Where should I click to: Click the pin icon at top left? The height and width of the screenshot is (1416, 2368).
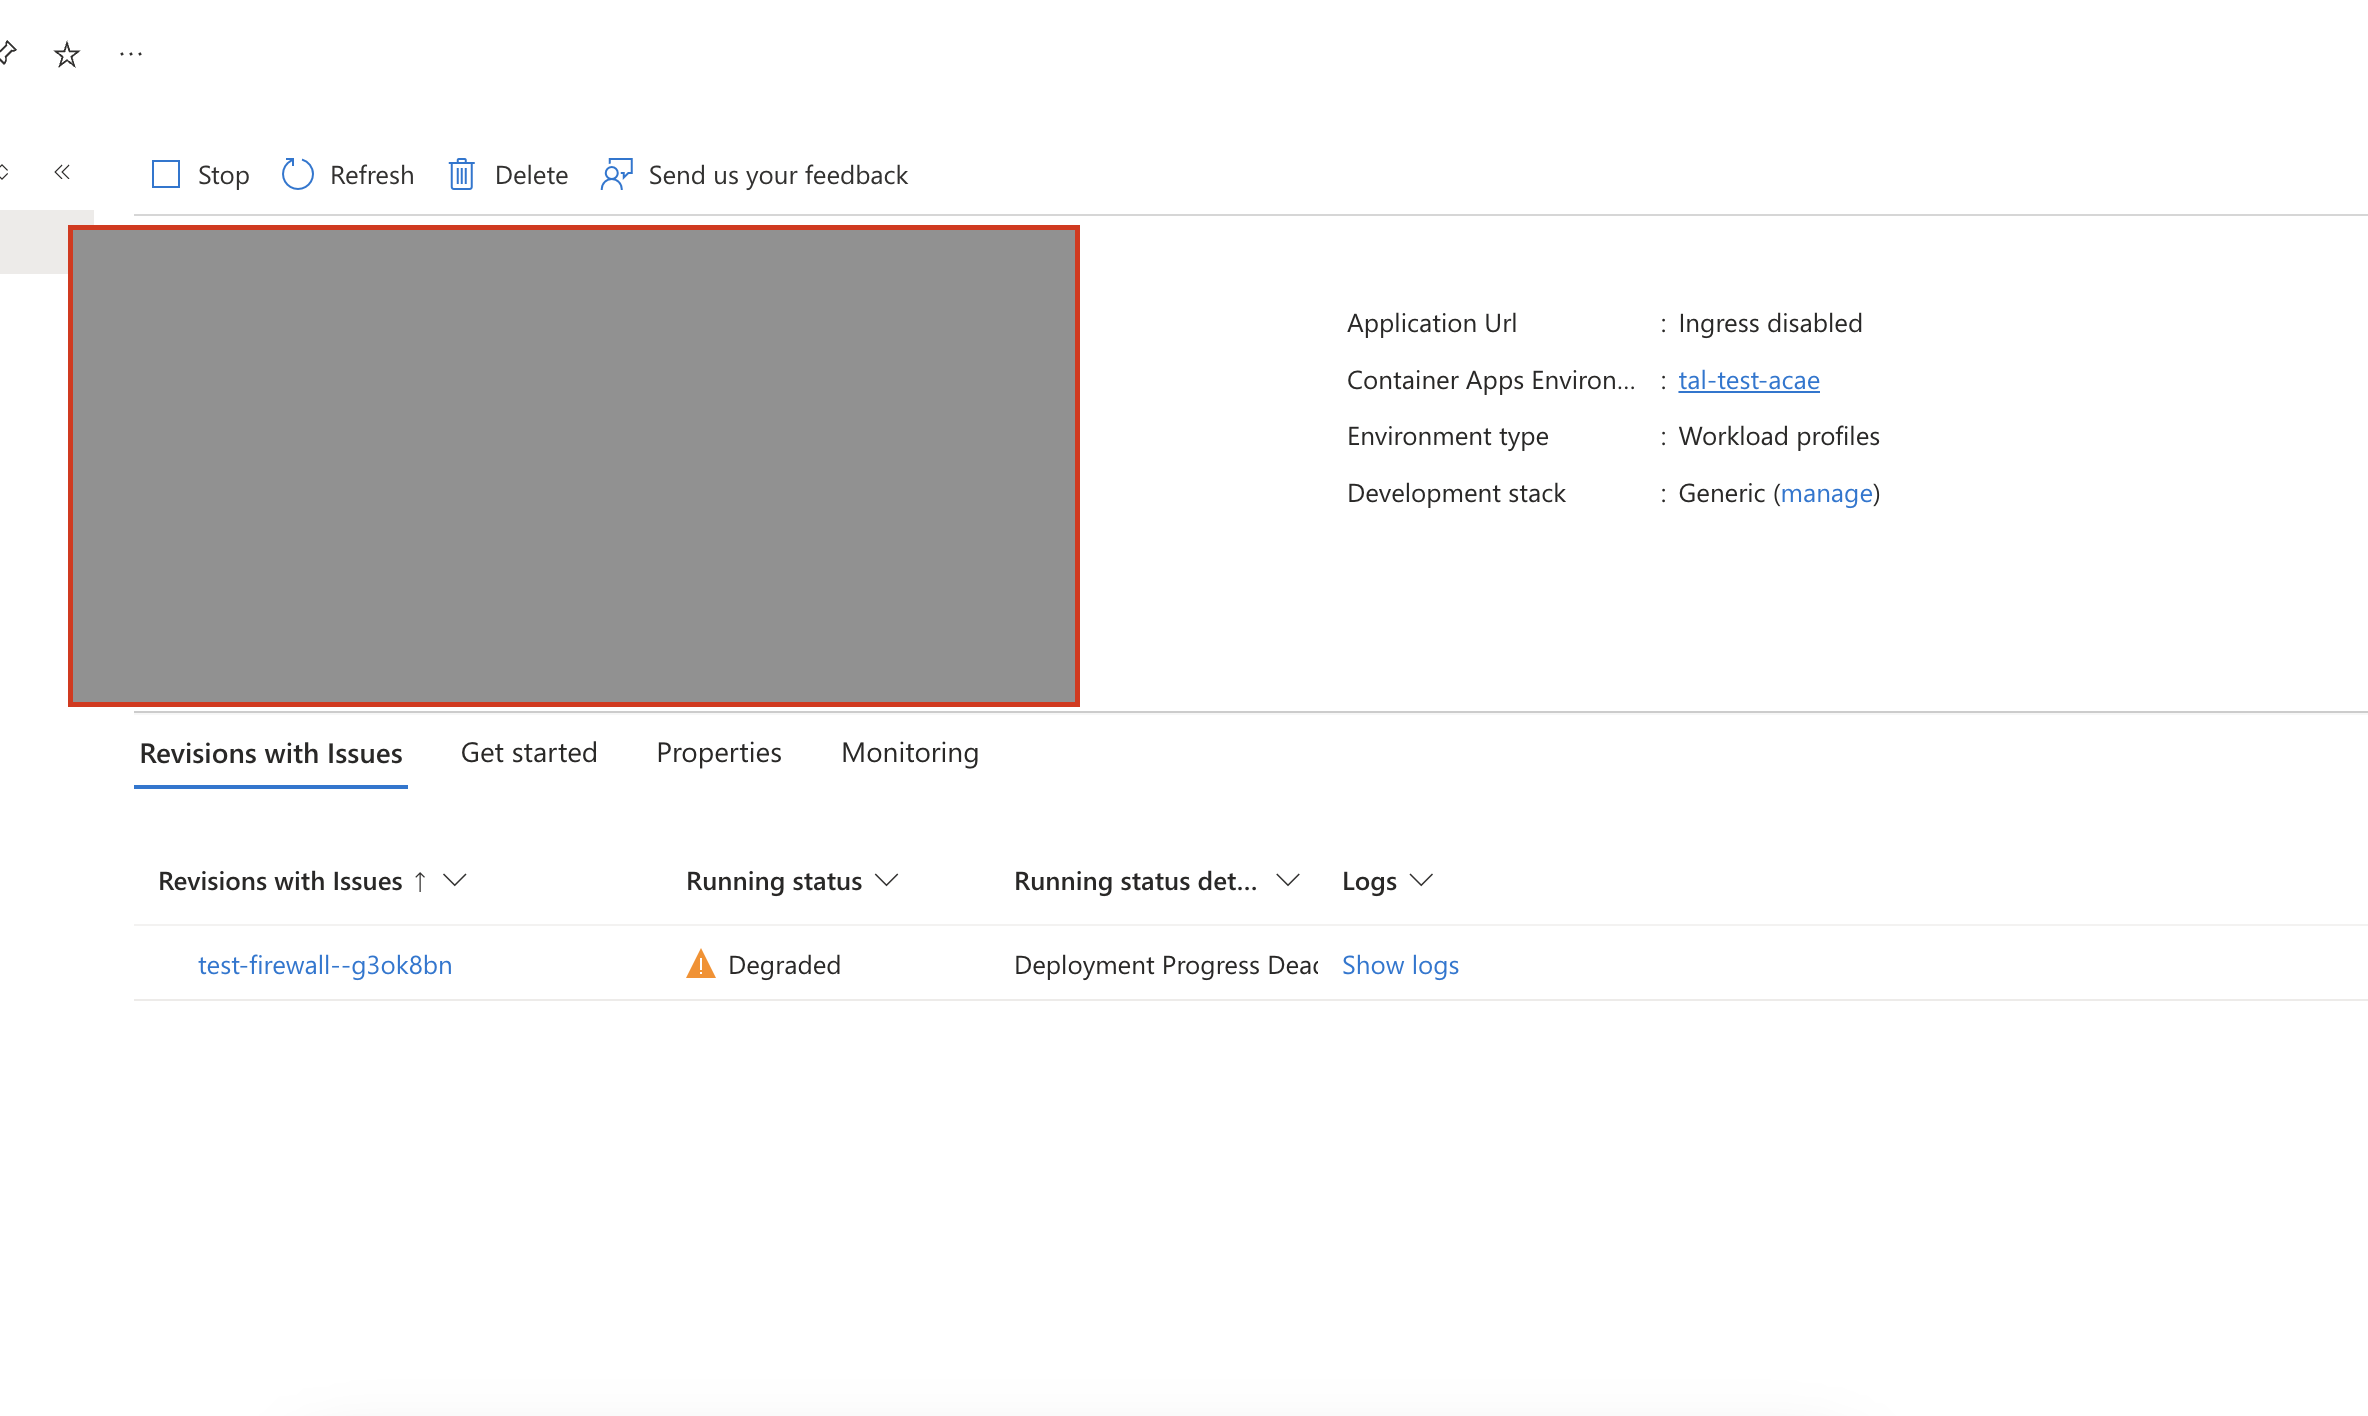8,52
